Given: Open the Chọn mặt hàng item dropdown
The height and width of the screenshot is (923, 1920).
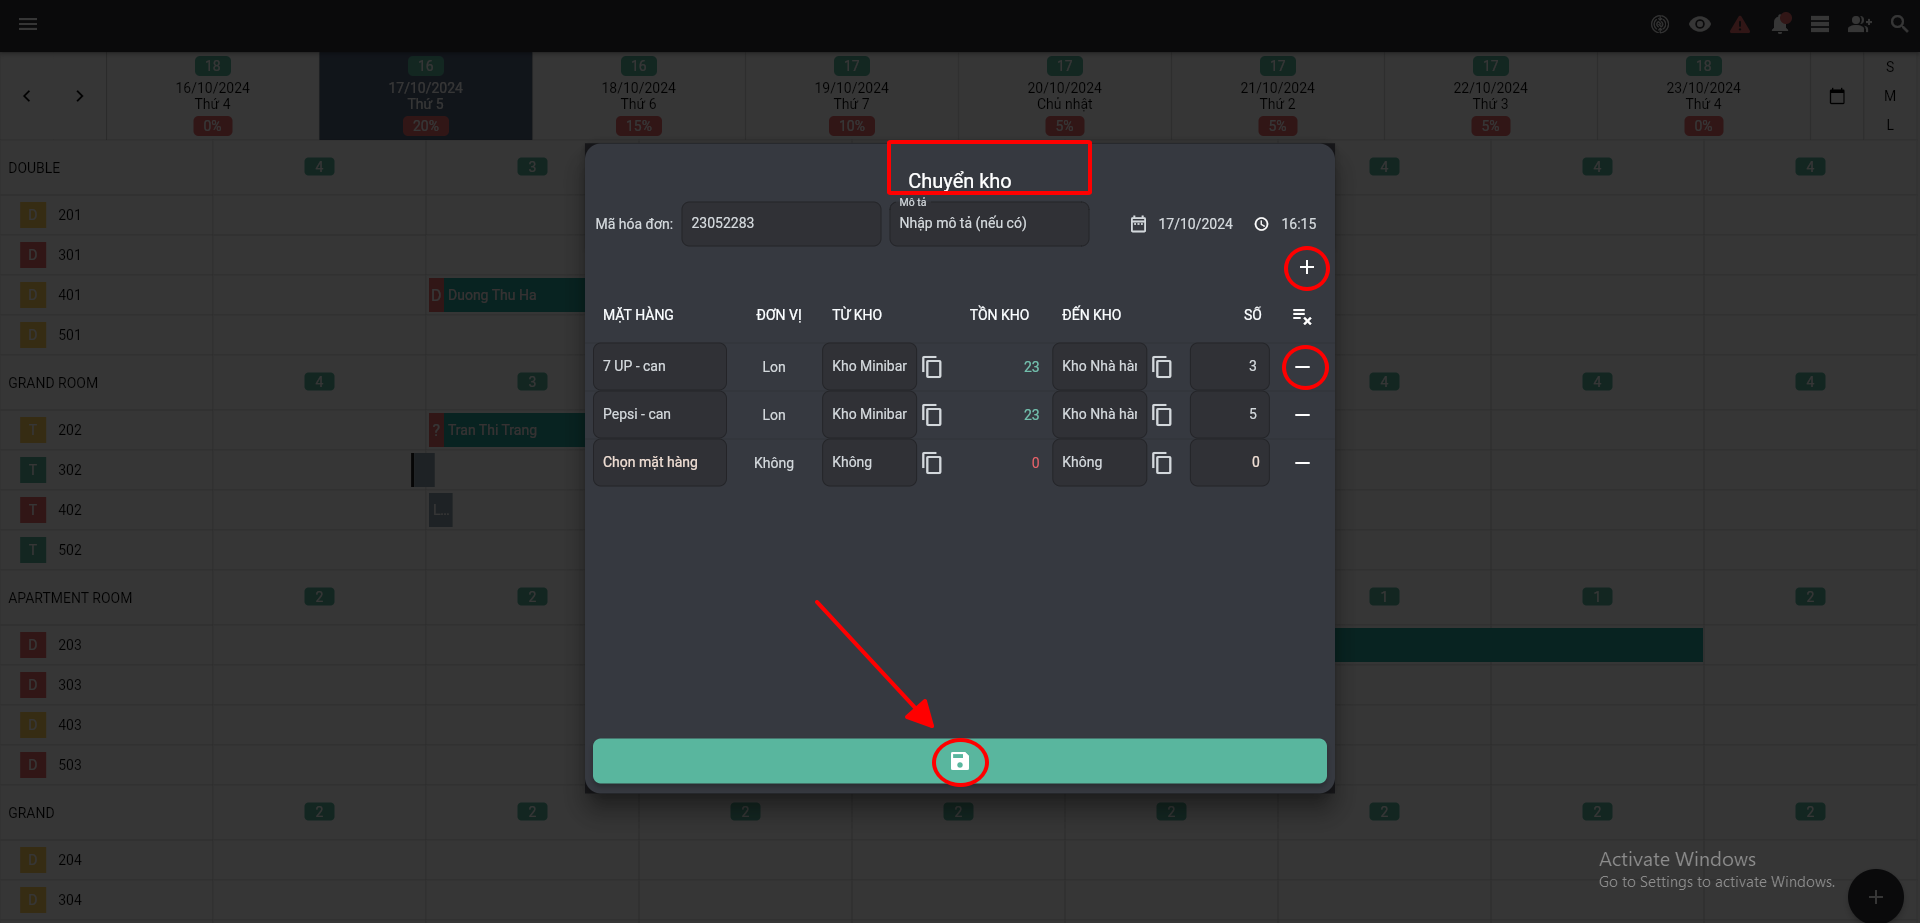Looking at the screenshot, I should coord(660,462).
